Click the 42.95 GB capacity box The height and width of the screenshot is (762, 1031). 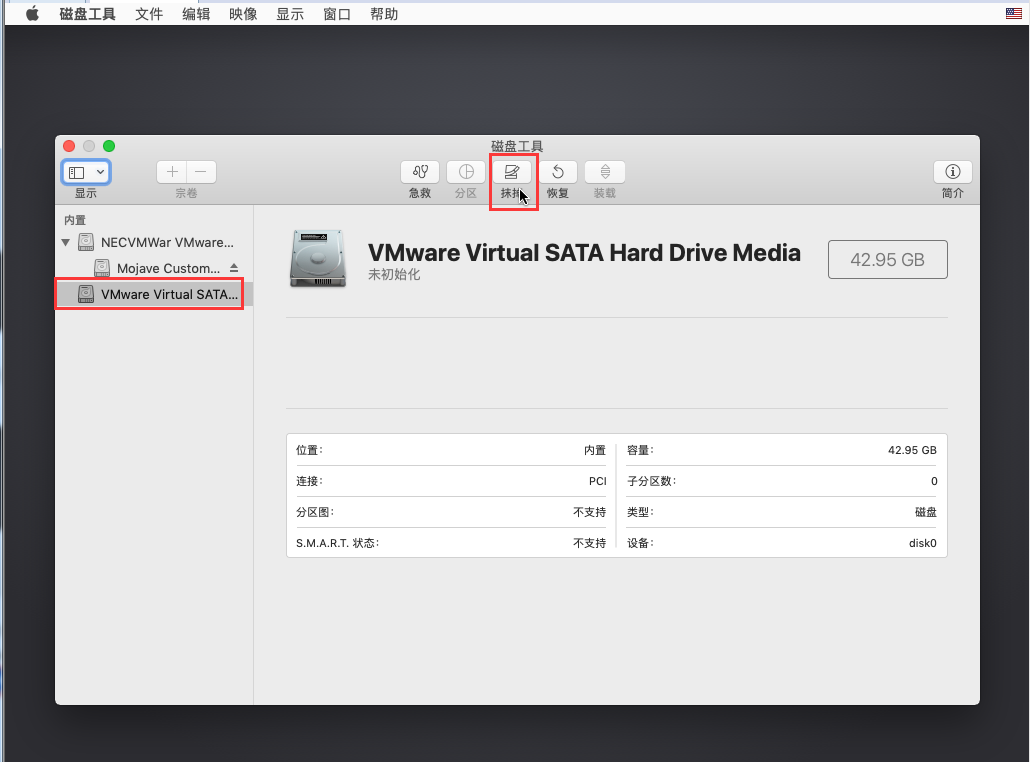click(x=887, y=260)
